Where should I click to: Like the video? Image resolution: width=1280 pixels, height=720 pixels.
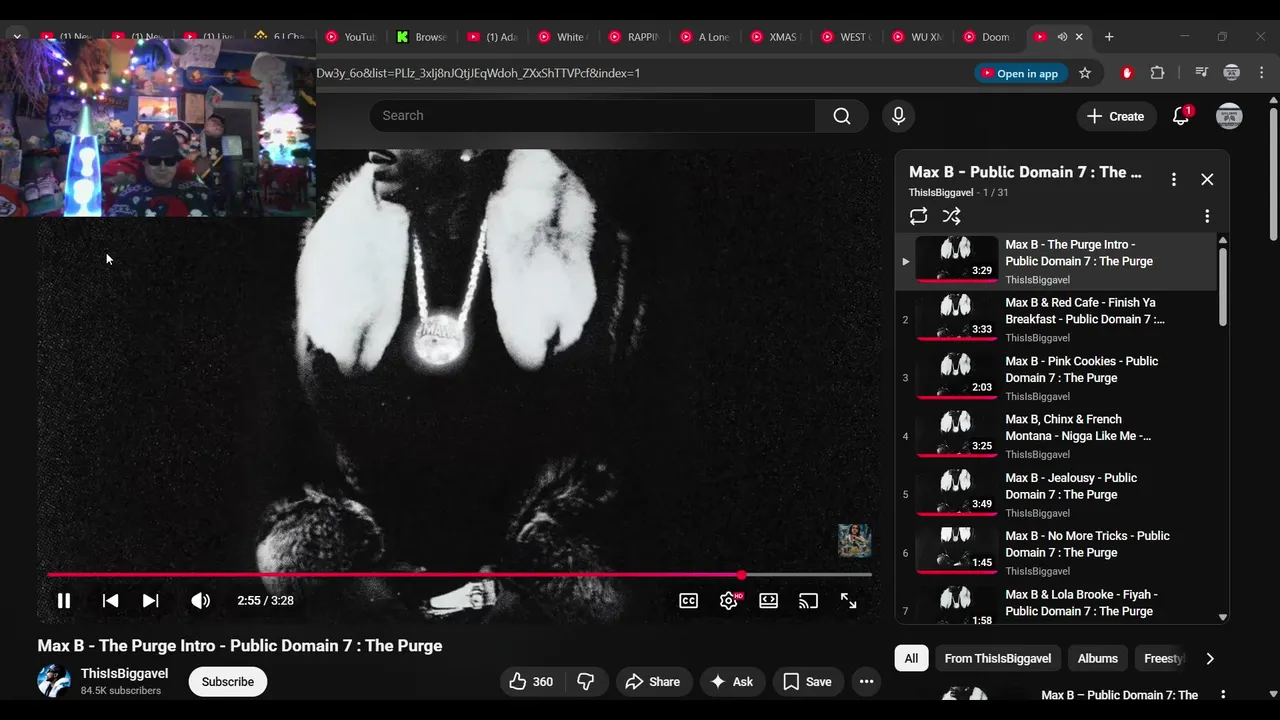coord(531,682)
